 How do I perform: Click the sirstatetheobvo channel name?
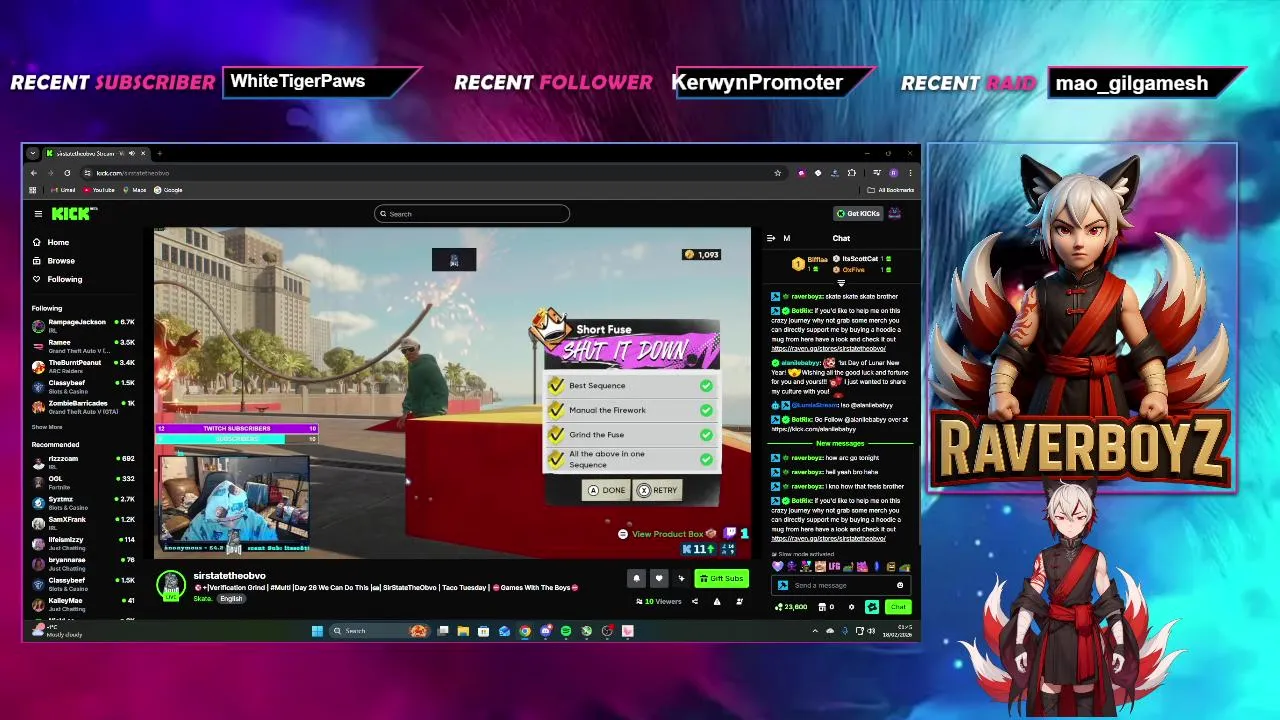point(229,576)
